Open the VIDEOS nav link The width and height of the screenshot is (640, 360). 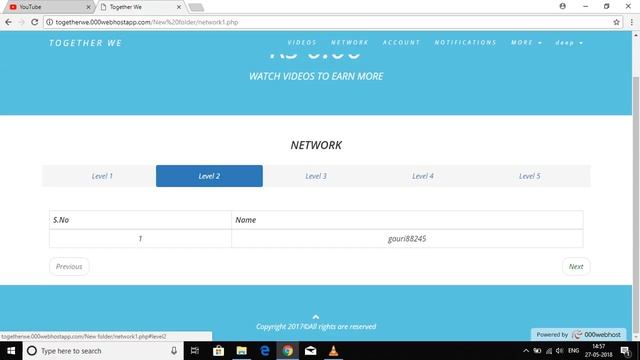coord(302,42)
